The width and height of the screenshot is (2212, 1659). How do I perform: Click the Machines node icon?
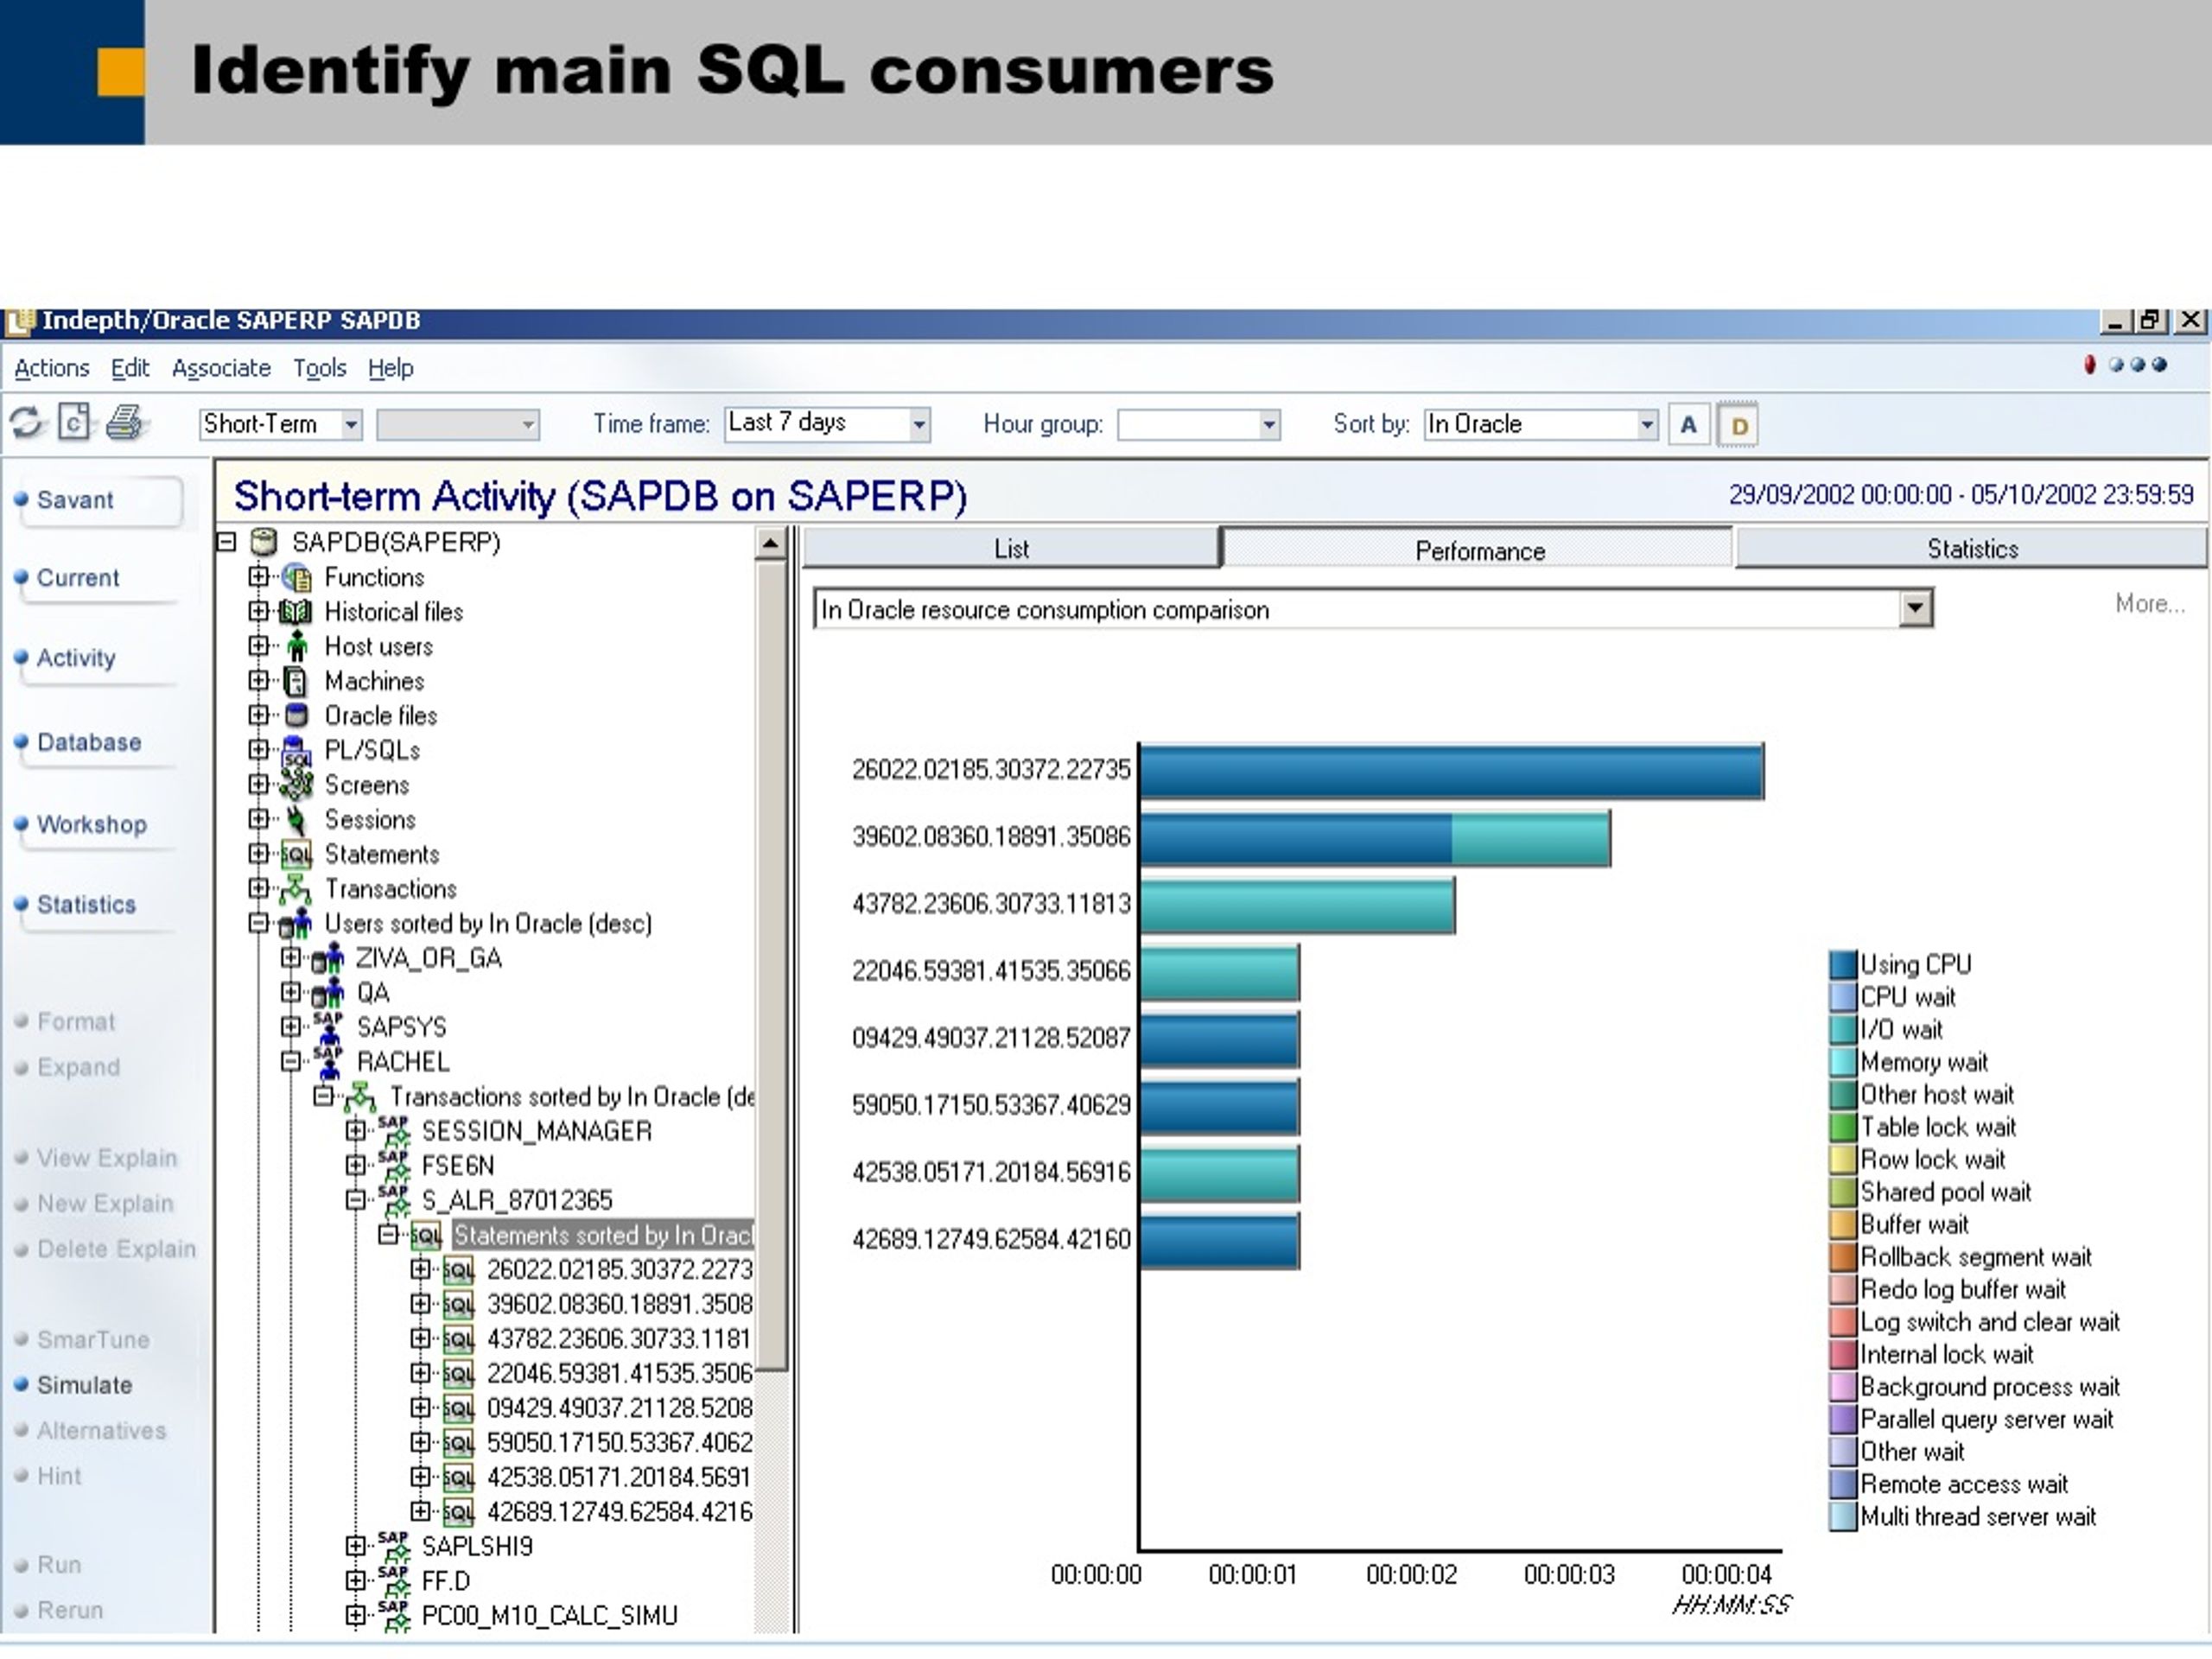(x=296, y=681)
